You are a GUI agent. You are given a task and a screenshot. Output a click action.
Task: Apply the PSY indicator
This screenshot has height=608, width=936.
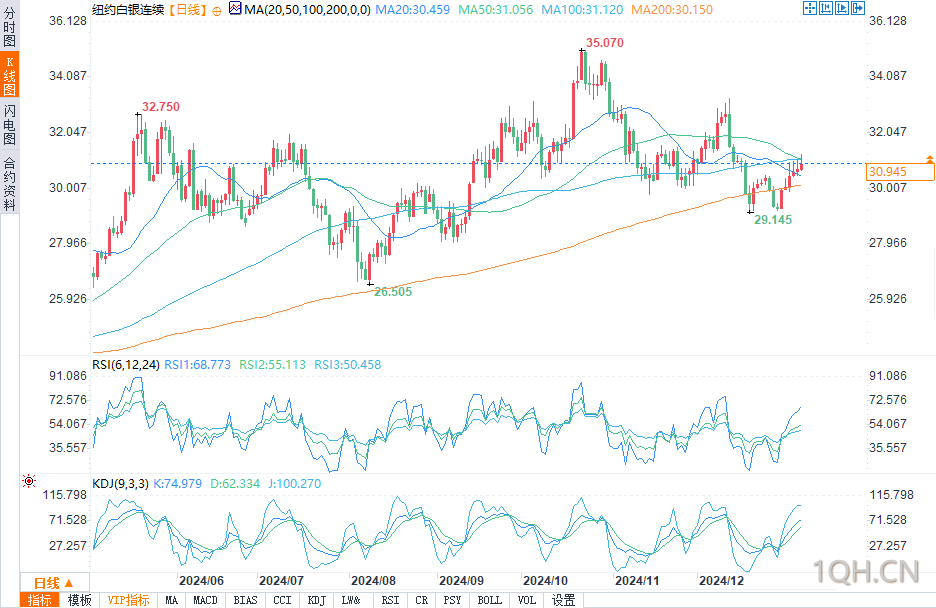452,600
